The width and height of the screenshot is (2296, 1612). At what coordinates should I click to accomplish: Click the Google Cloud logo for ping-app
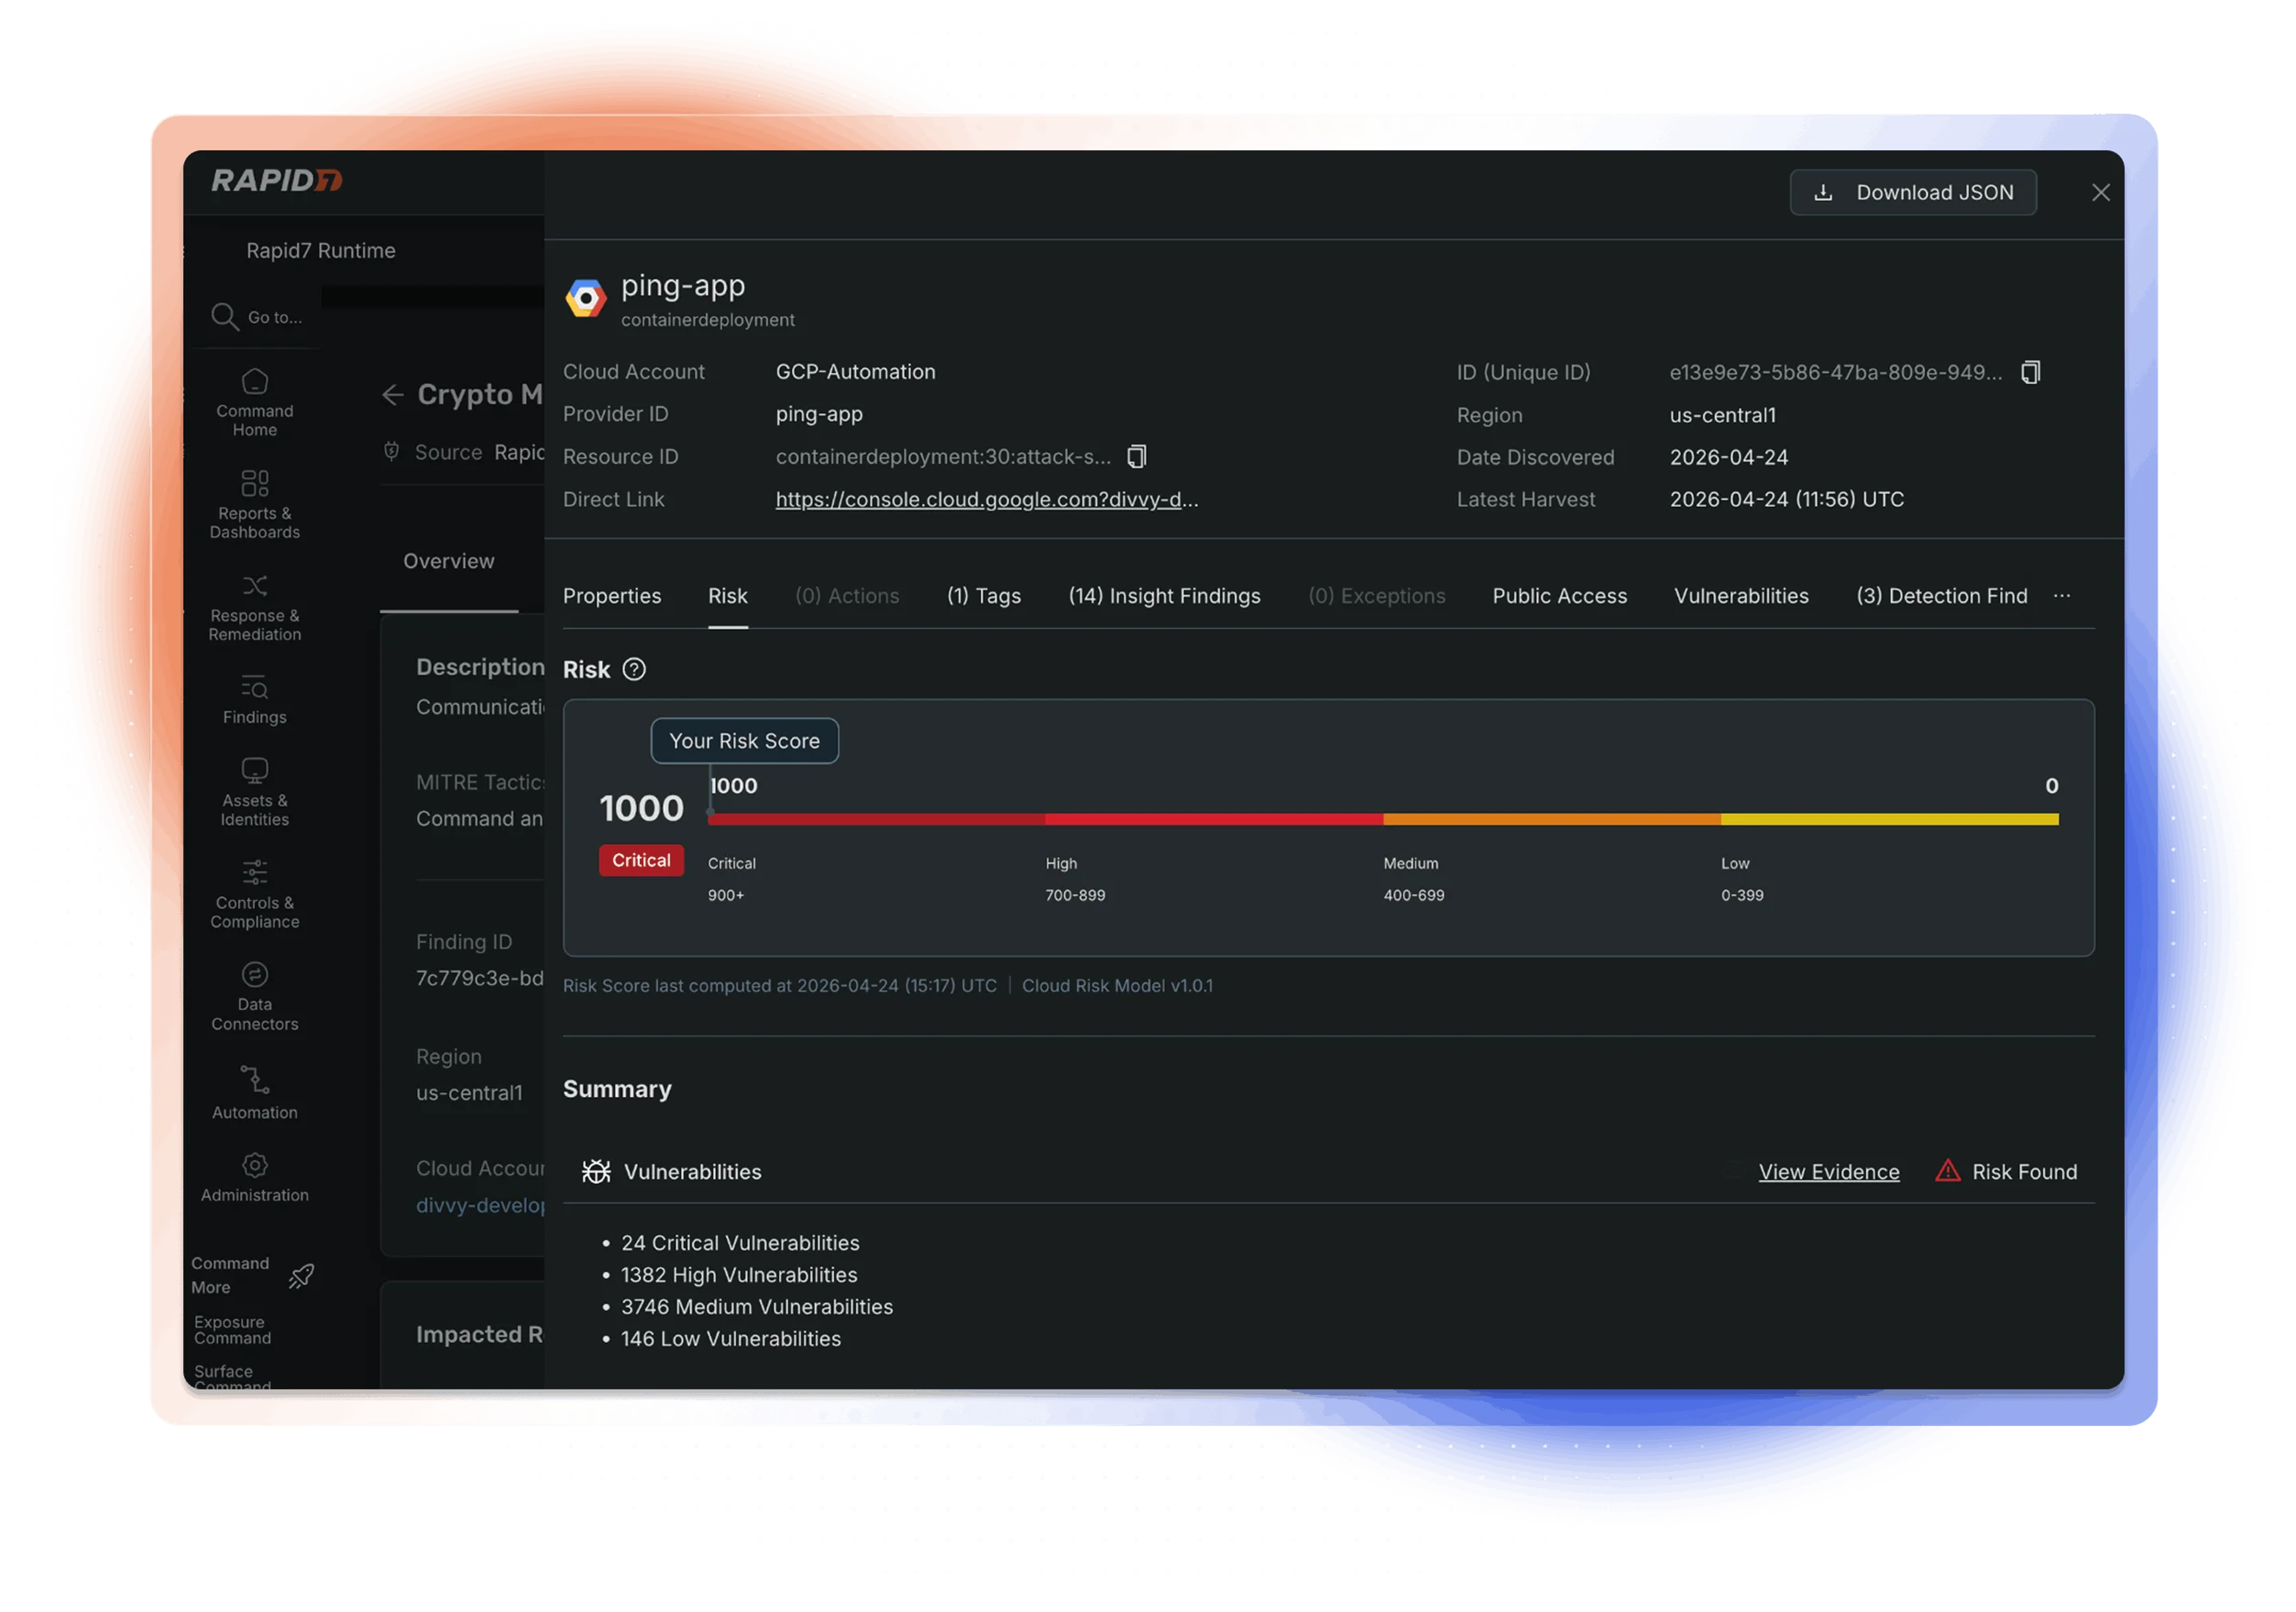586,298
